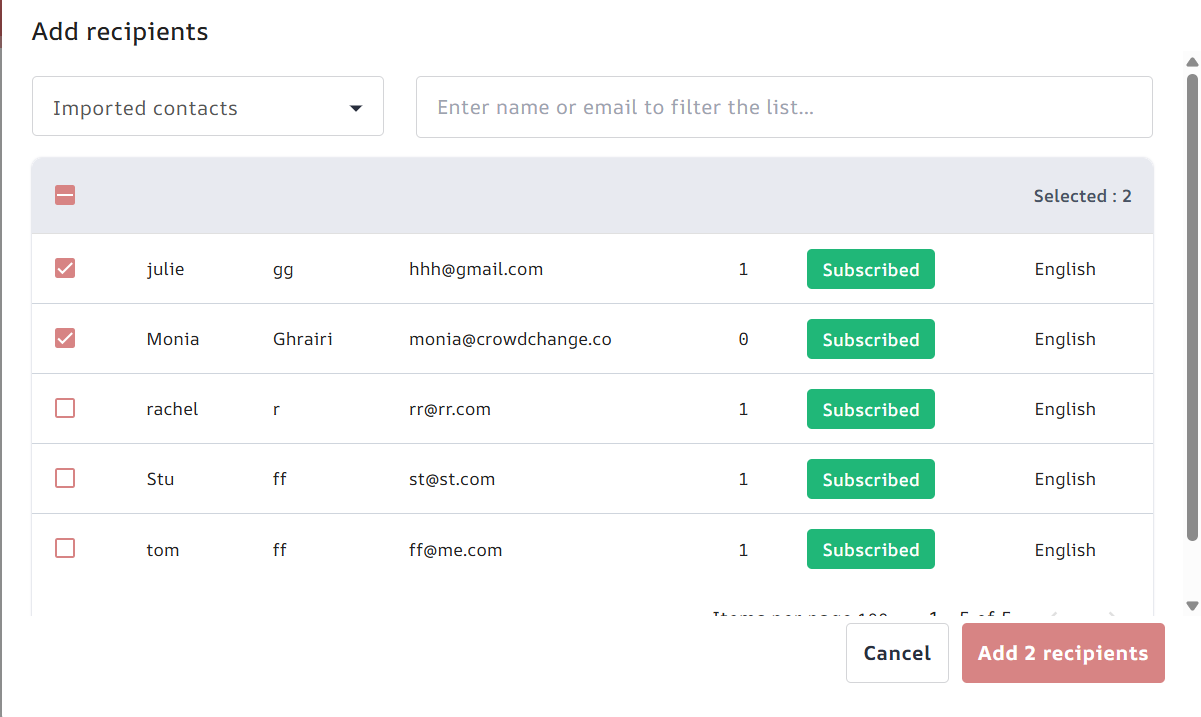
Task: Click the Selected : 2 counter
Action: click(1082, 196)
